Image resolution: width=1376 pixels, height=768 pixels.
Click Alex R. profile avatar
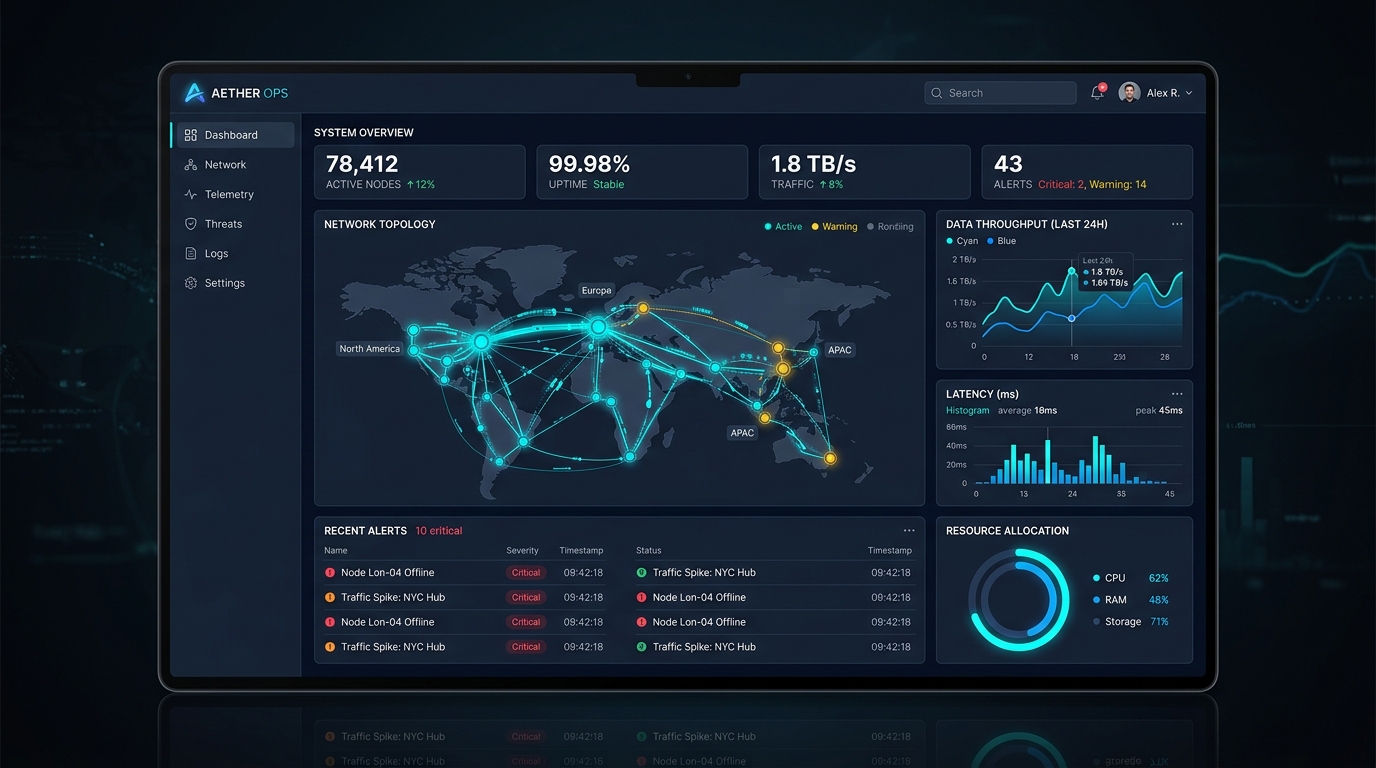click(x=1129, y=93)
